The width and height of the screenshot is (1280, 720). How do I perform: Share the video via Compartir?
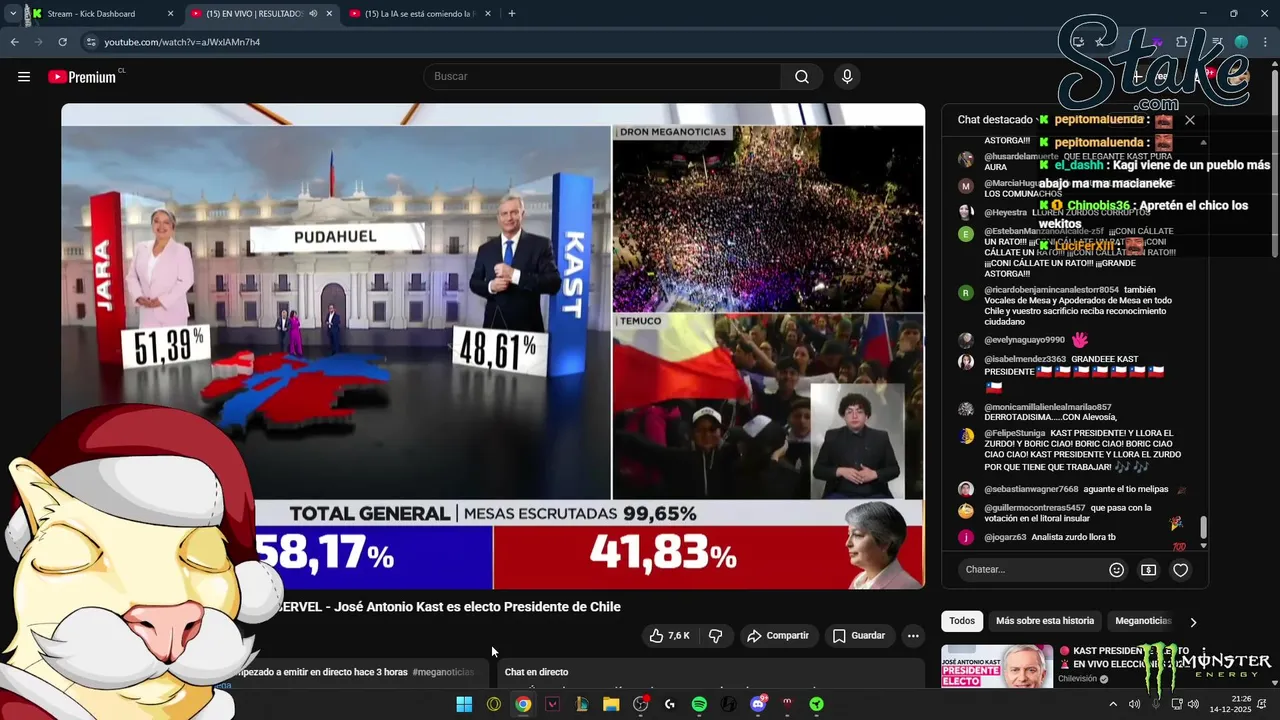(x=778, y=636)
